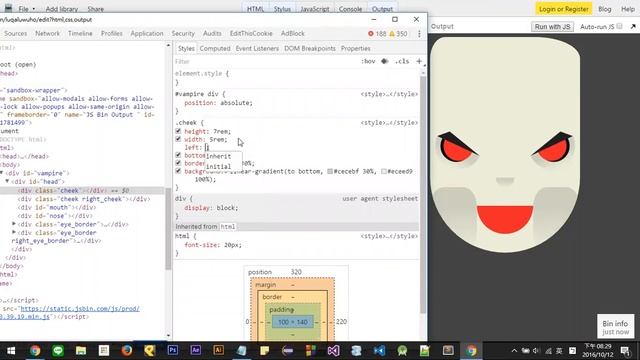Open the Bin info button
Viewport: 640px width, 360px height.
(x=616, y=327)
